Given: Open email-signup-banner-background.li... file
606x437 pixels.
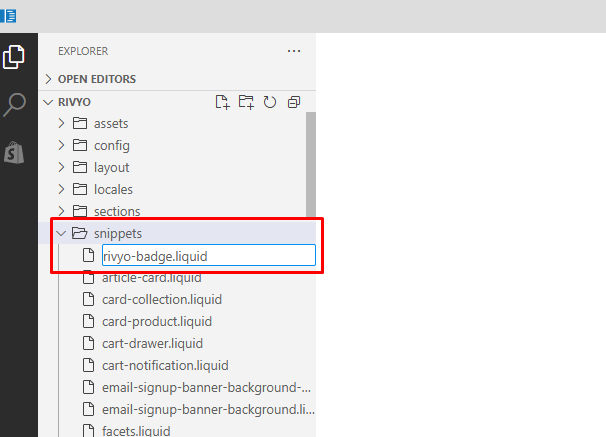Looking at the screenshot, I should [208, 410].
